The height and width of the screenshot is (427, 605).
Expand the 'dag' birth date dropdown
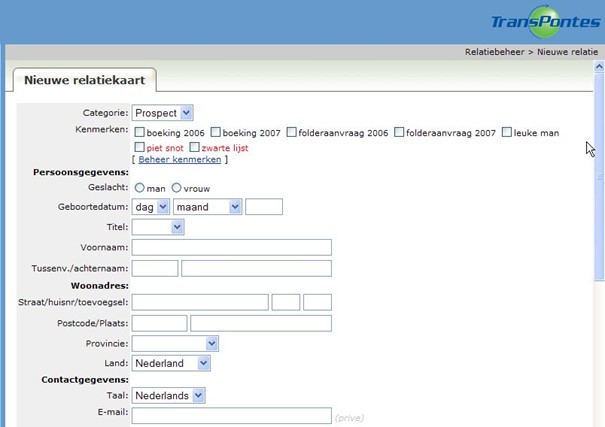pyautogui.click(x=151, y=207)
